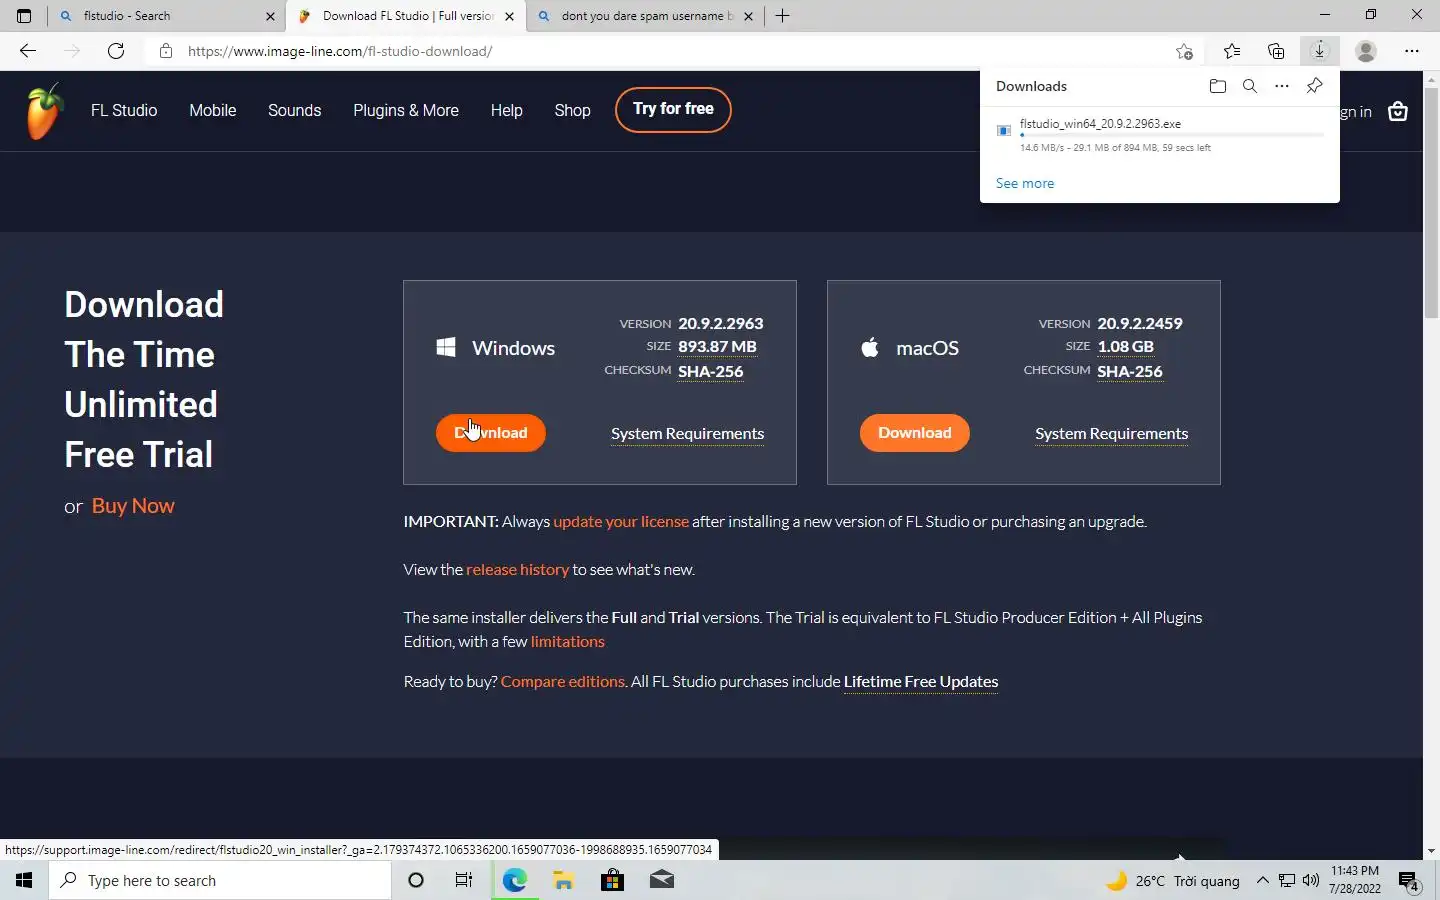1440x900 pixels.
Task: Open macOS SHA-256 checksum link
Action: tap(1130, 371)
